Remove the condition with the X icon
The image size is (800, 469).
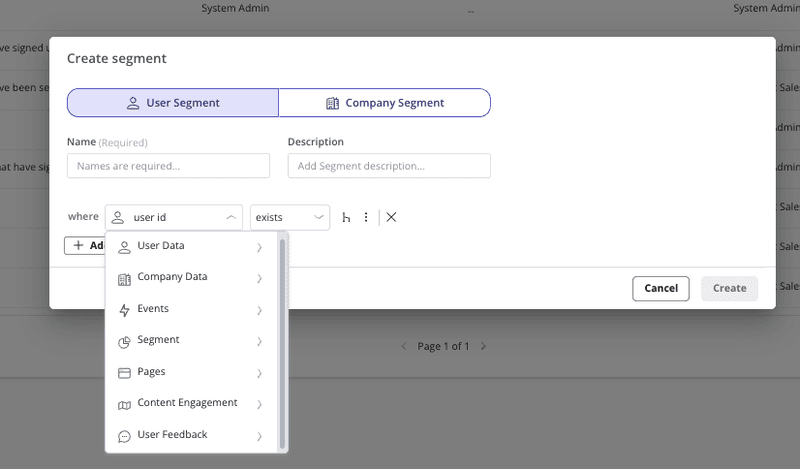click(391, 217)
